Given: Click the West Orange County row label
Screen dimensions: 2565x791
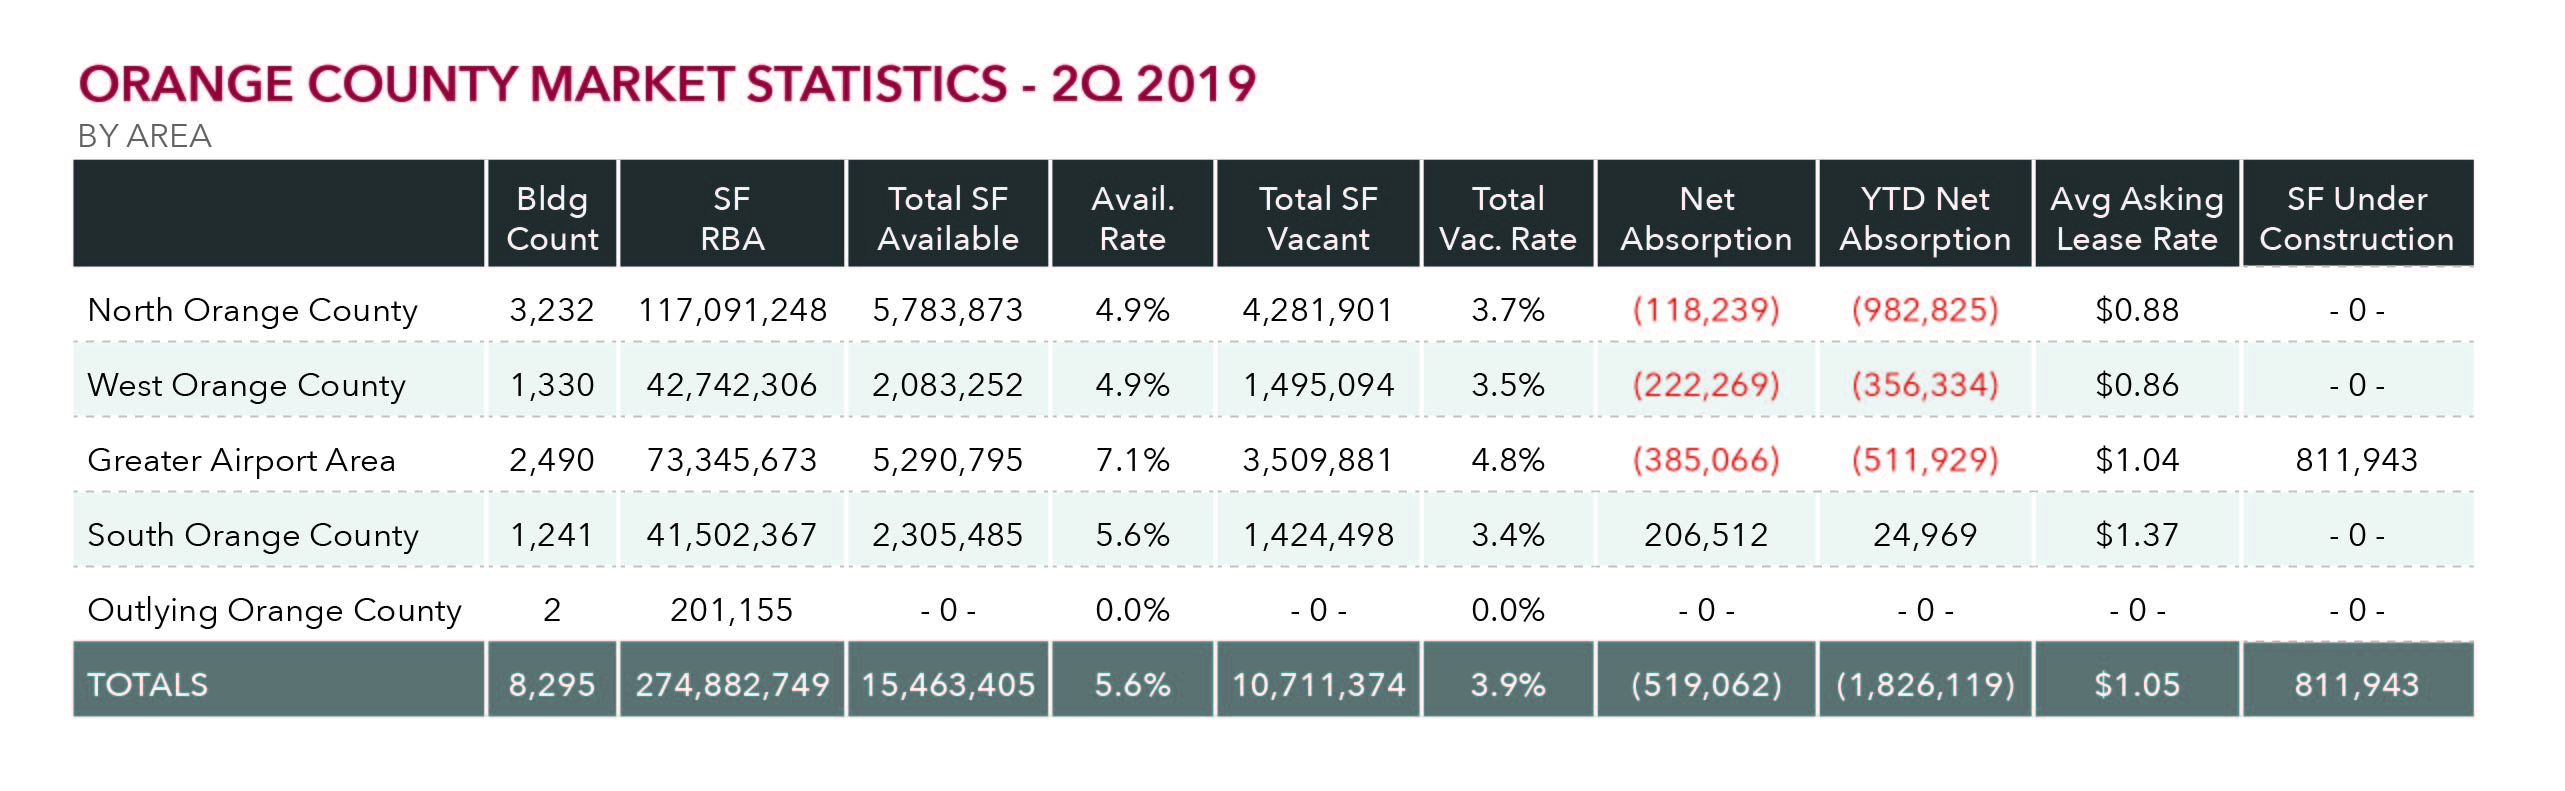Looking at the screenshot, I should (x=246, y=385).
